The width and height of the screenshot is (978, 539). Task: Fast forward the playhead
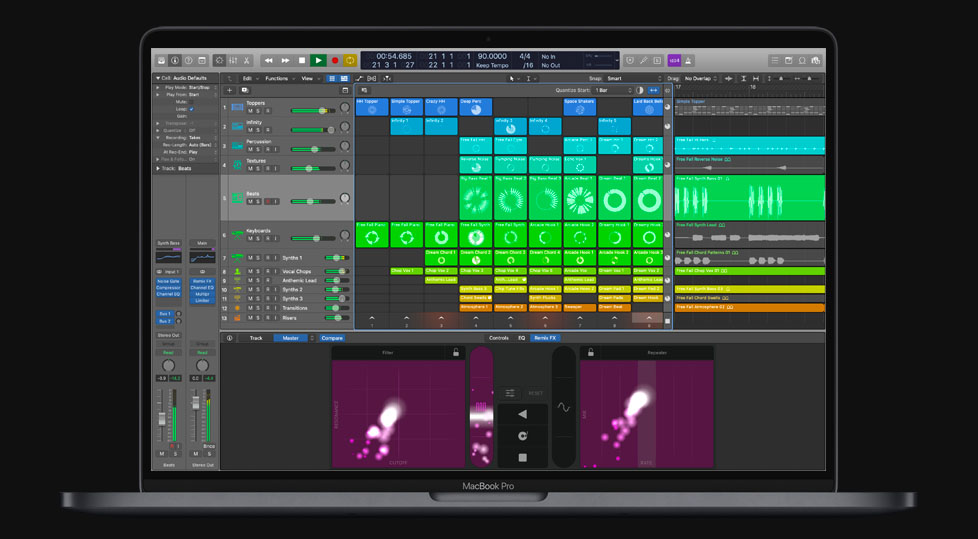pyautogui.click(x=285, y=61)
